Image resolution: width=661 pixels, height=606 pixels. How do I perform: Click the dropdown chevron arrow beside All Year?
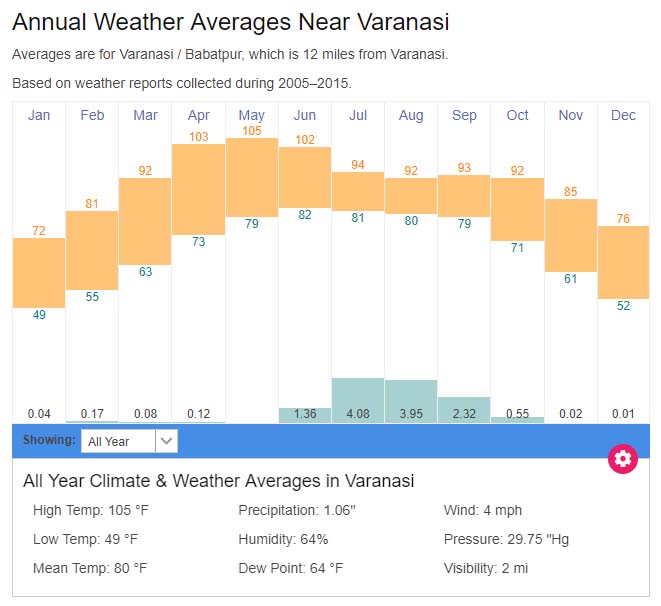167,440
